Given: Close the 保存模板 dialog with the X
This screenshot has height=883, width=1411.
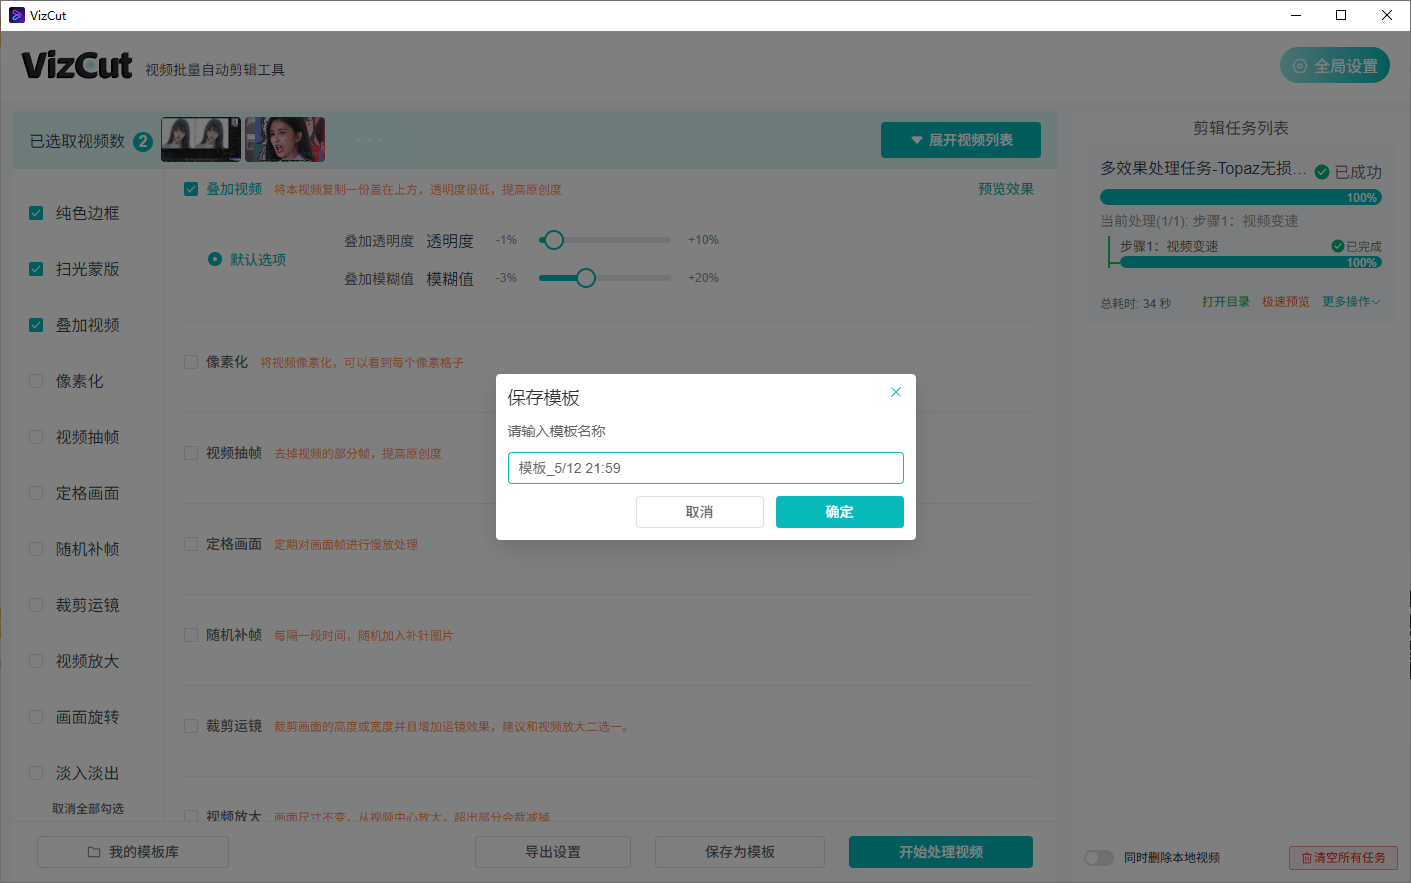Looking at the screenshot, I should pos(896,392).
